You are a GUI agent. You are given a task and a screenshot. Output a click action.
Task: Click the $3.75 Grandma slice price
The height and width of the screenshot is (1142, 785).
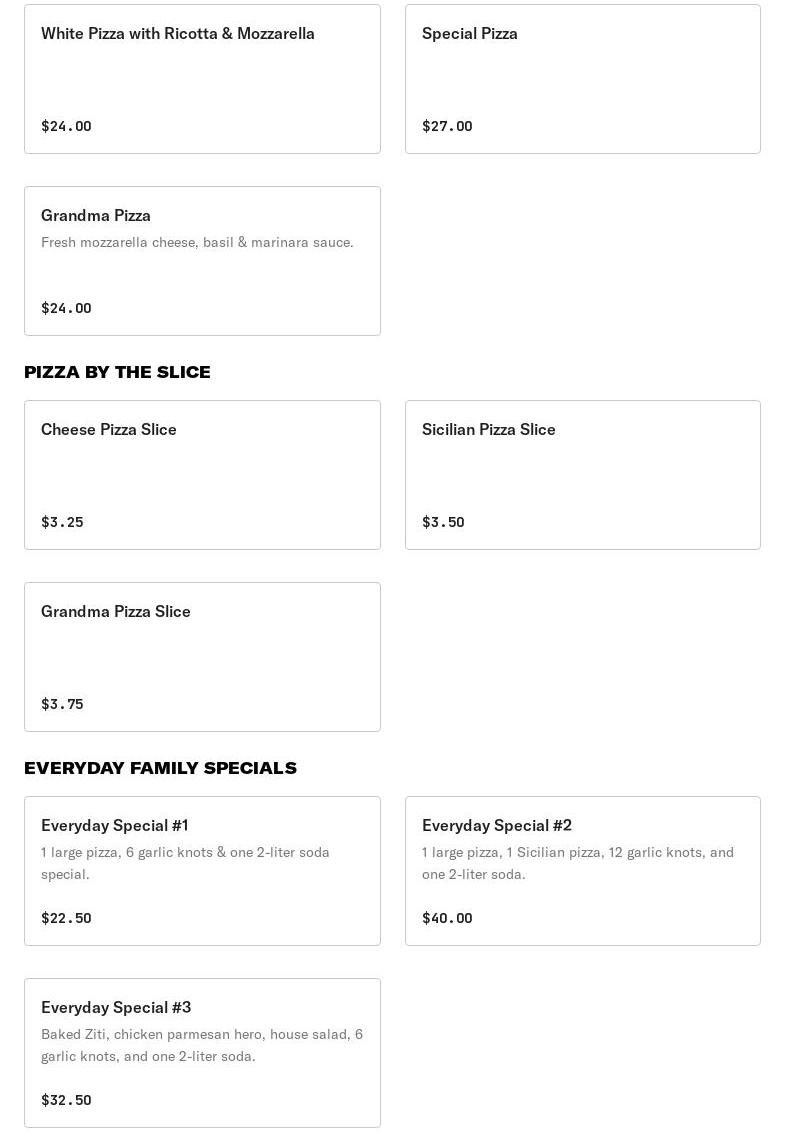(62, 704)
